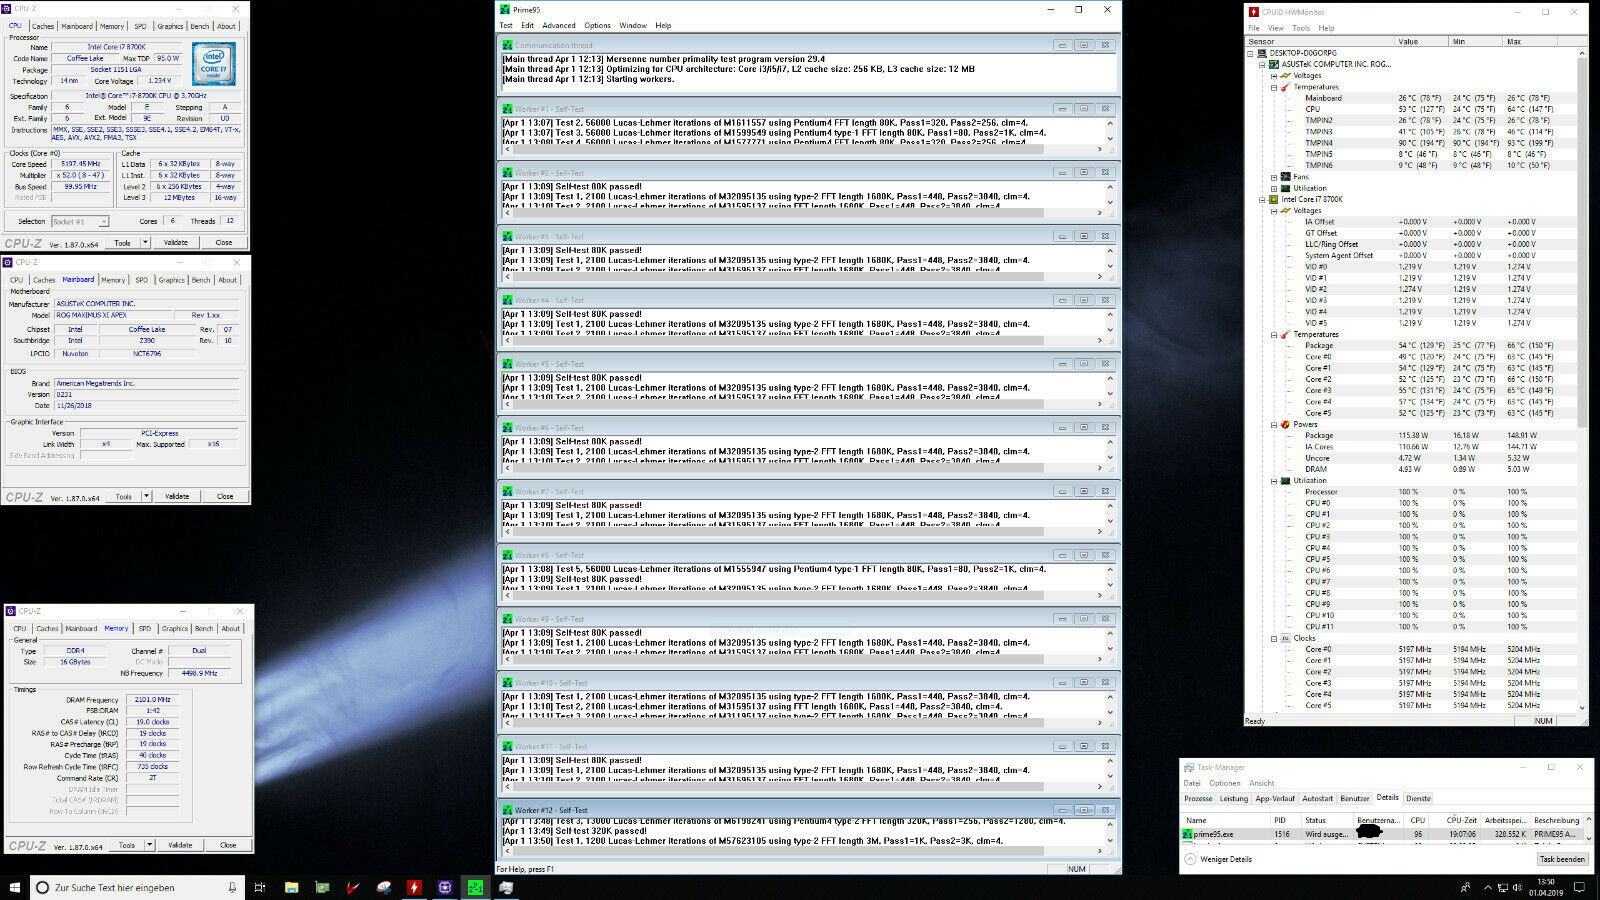Minimize the Worker #2 Self-Test child window
1600x900 pixels.
pyautogui.click(x=1061, y=172)
